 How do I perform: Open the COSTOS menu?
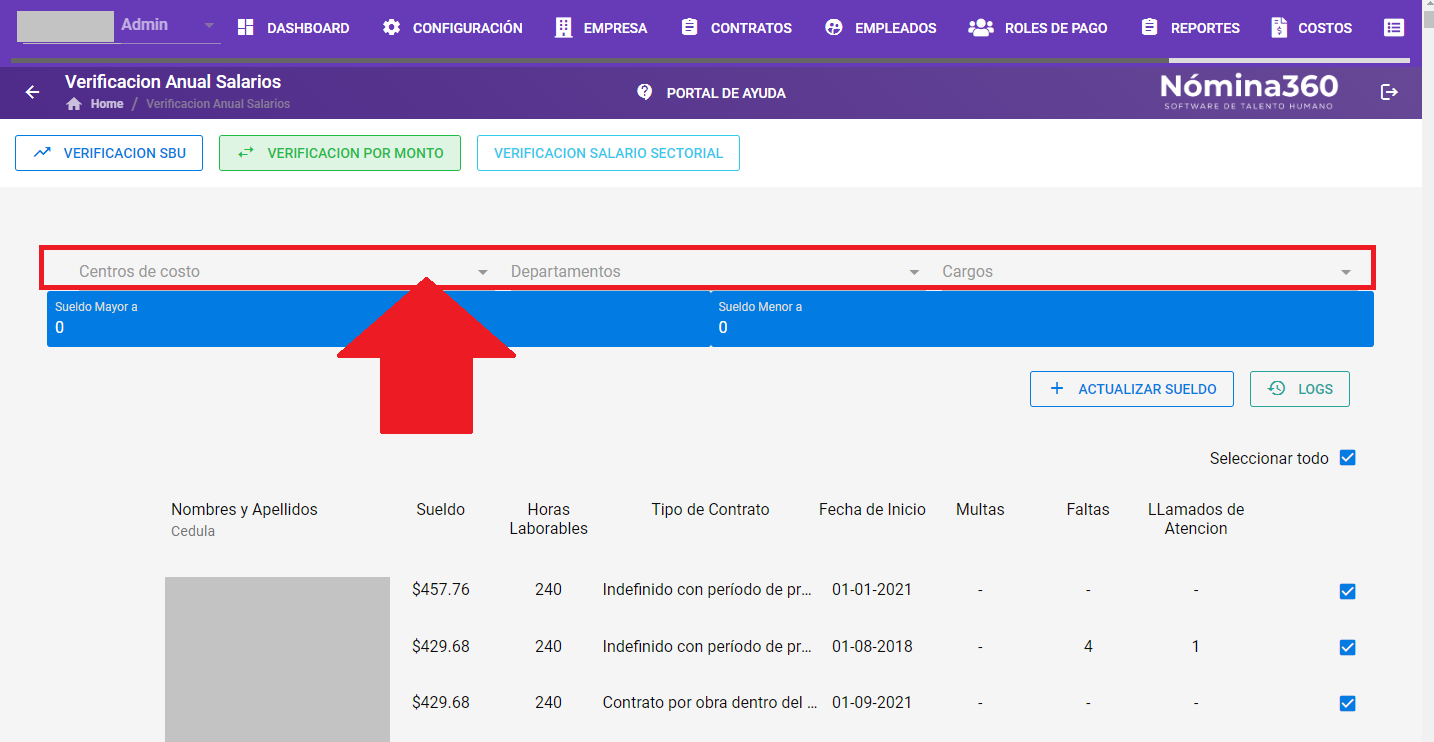(x=1312, y=28)
